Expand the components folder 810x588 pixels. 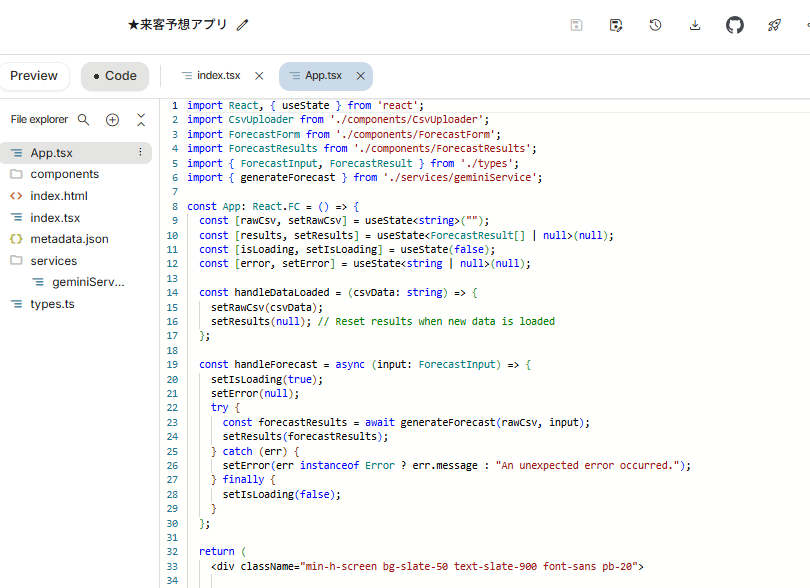point(64,174)
